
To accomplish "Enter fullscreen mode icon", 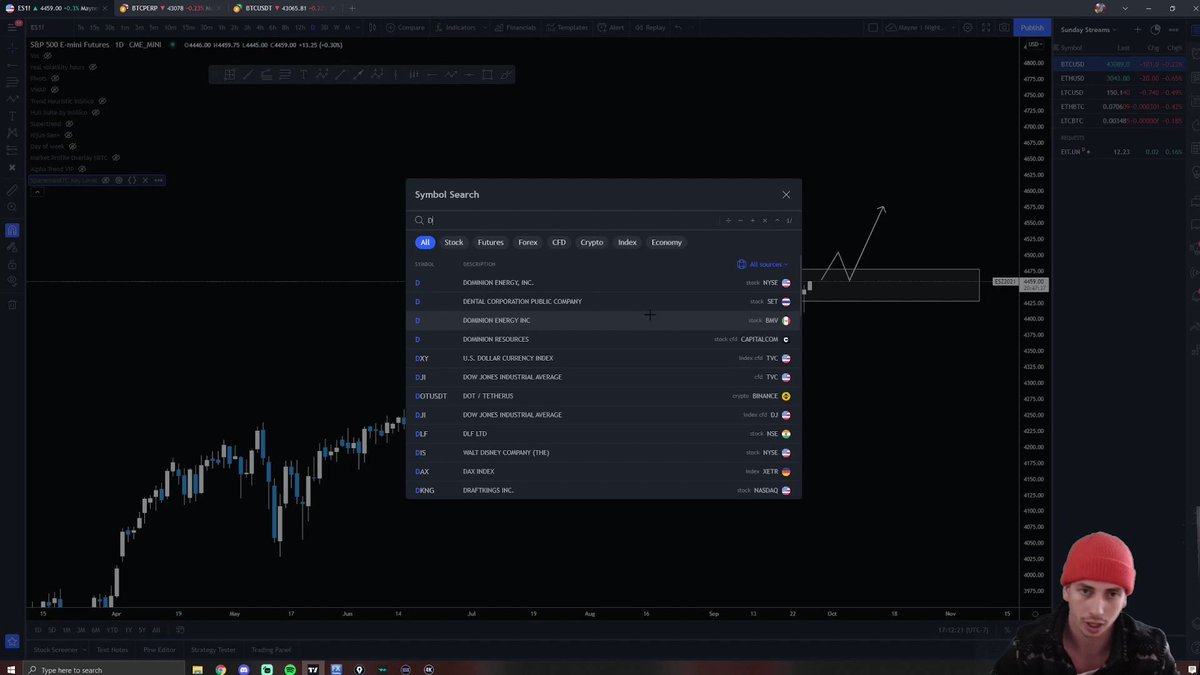I will pos(988,28).
